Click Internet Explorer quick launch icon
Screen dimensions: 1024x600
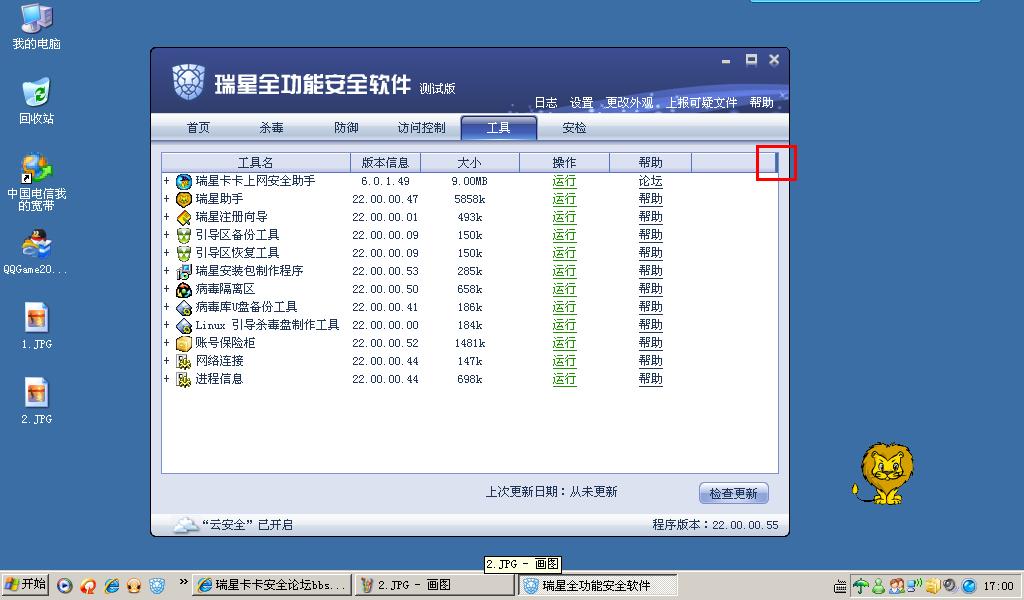click(112, 586)
